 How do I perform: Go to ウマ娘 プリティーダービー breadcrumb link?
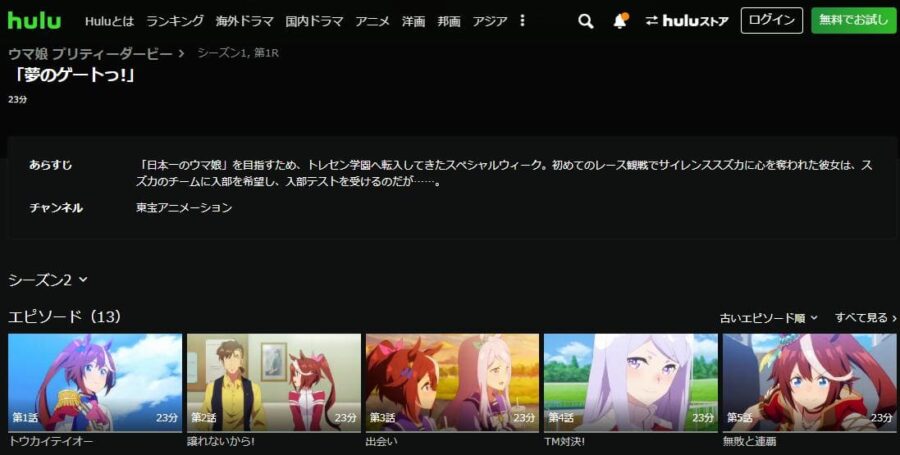[x=90, y=54]
